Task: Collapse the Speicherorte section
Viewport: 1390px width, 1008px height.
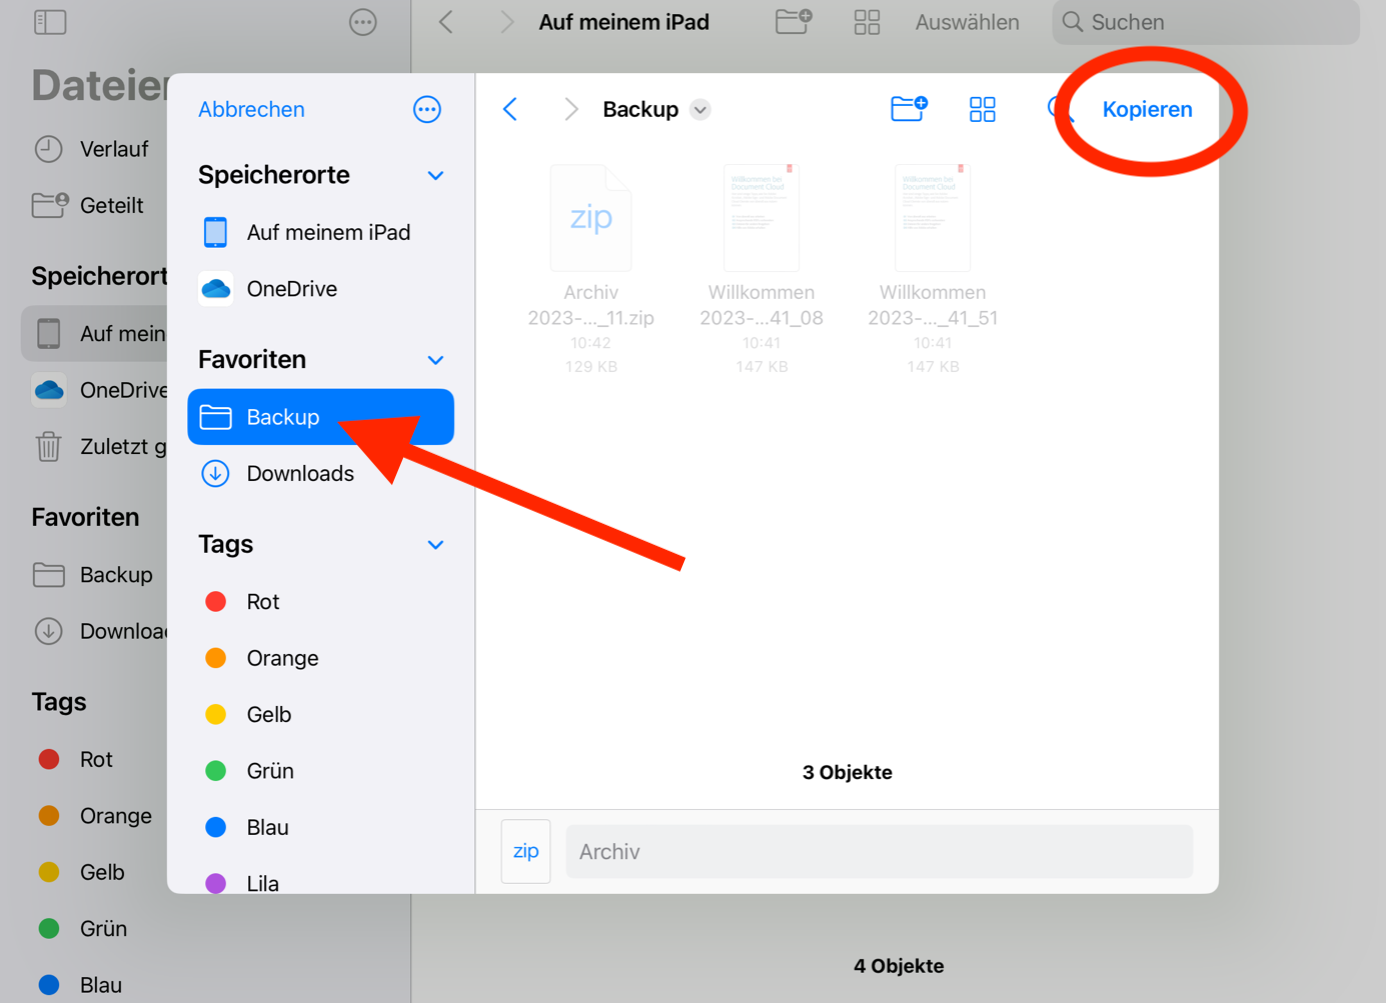Action: coord(435,176)
